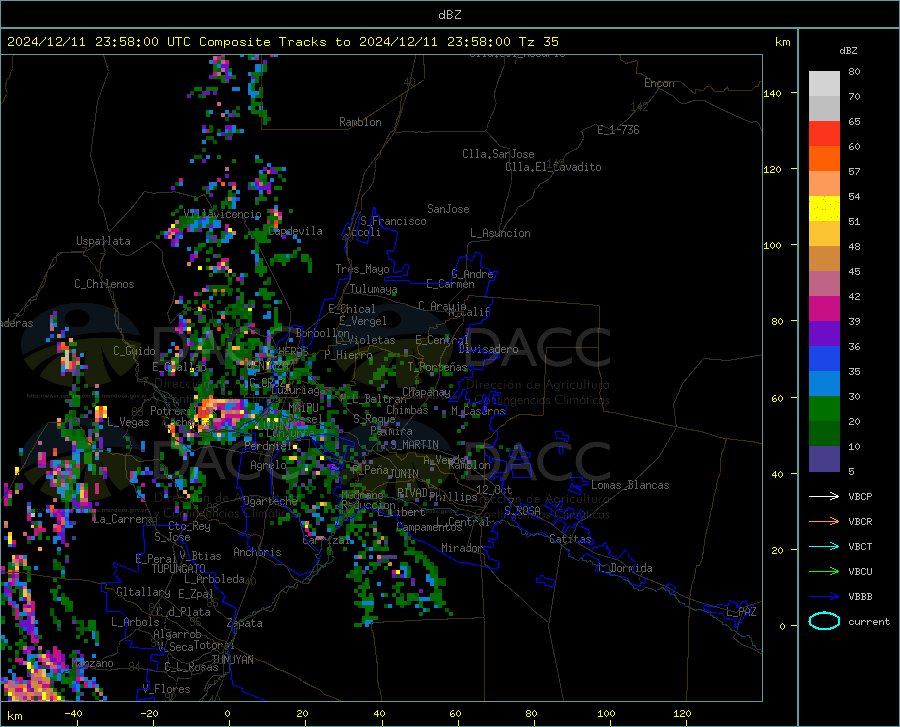Click the blue VBBB arrow legend icon
Image resolution: width=900 pixels, height=727 pixels.
[824, 597]
